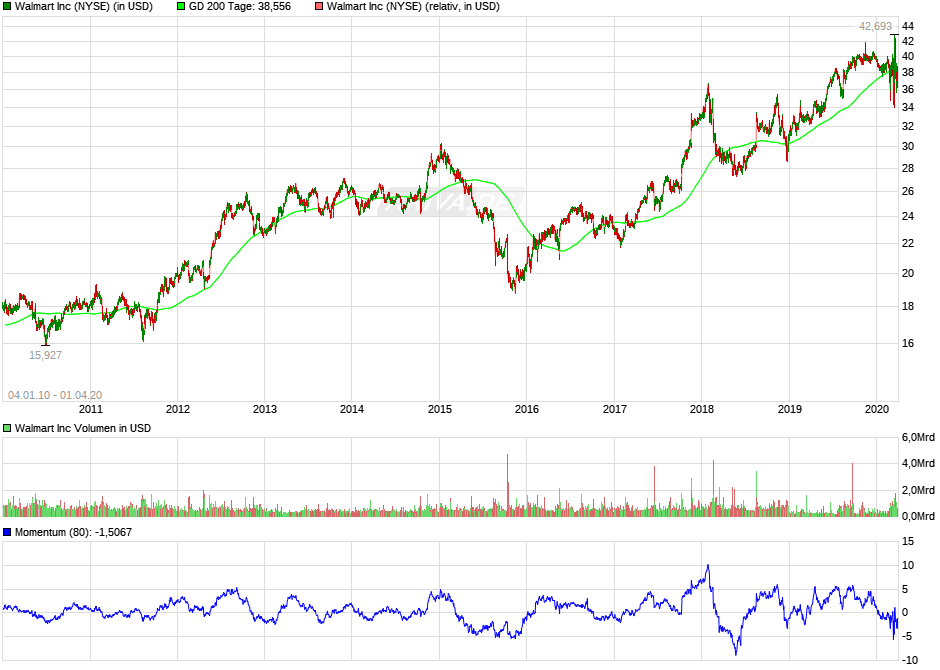This screenshot has height=670, width=940.
Task: Click the 24 price axis label
Action: (908, 216)
